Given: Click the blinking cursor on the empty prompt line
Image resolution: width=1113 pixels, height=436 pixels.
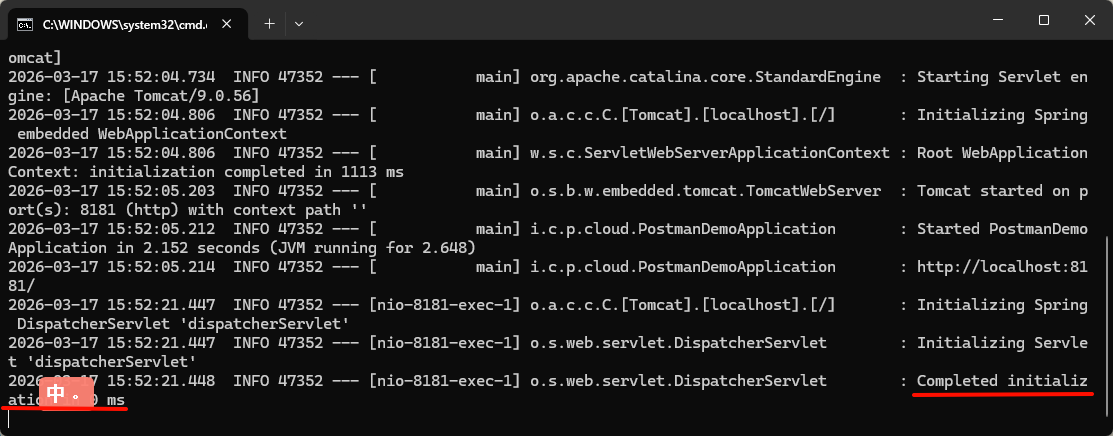Looking at the screenshot, I should [x=10, y=419].
